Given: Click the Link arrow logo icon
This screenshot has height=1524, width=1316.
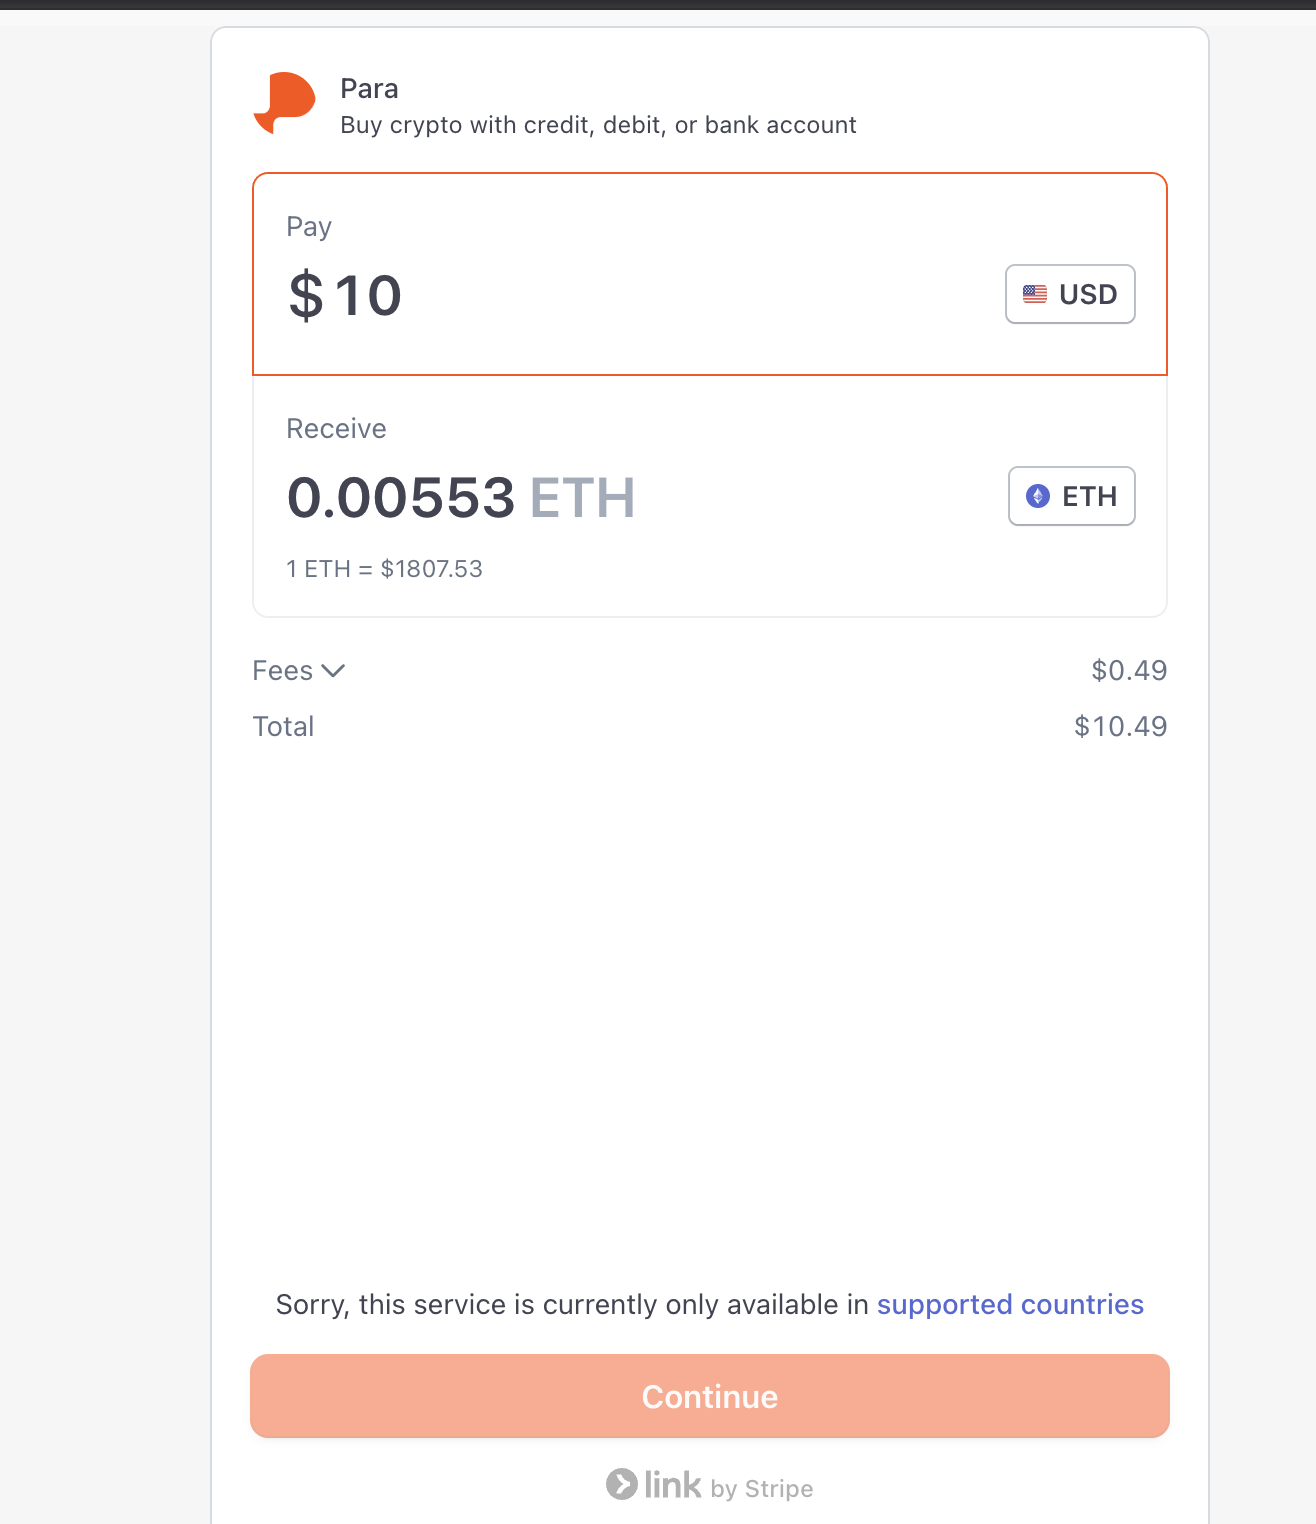Looking at the screenshot, I should tap(621, 1484).
